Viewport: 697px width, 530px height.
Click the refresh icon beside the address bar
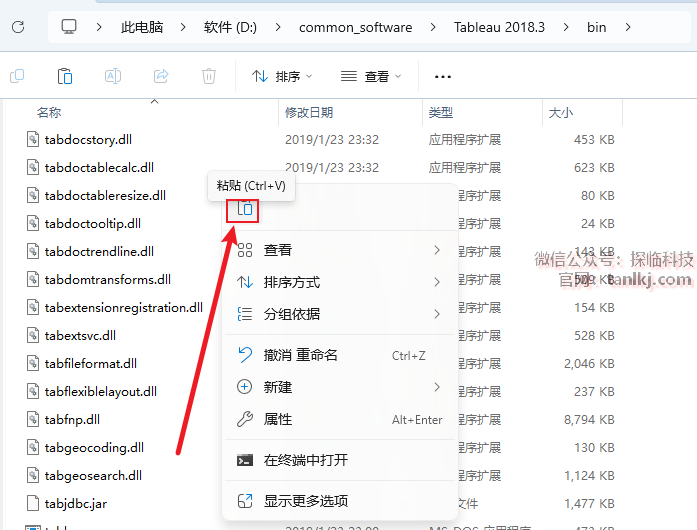point(18,27)
